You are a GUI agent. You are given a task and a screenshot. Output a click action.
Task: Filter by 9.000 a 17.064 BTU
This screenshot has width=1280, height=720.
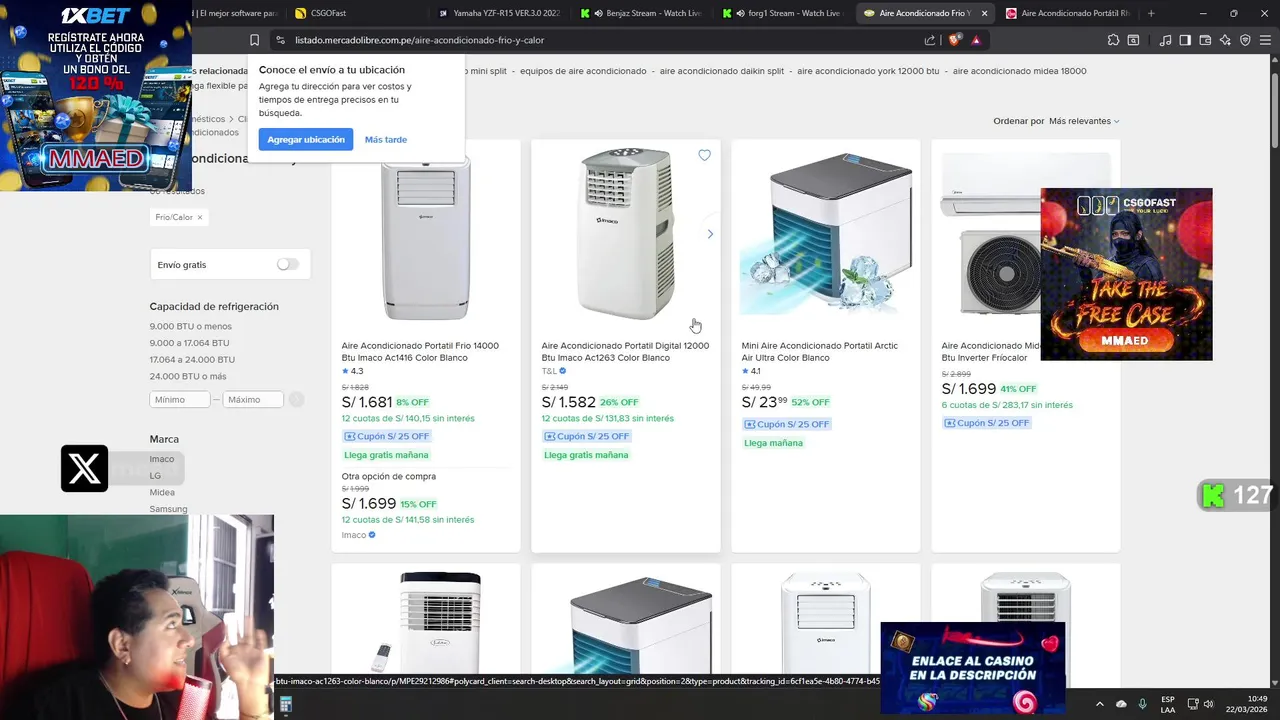pyautogui.click(x=190, y=343)
